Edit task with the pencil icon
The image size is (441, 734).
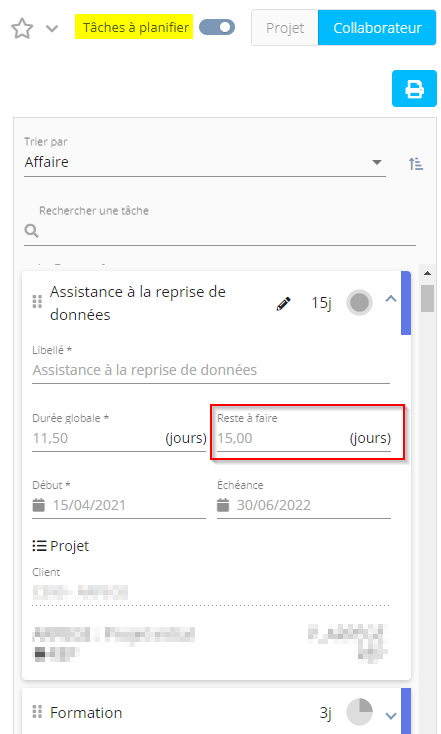point(283,303)
